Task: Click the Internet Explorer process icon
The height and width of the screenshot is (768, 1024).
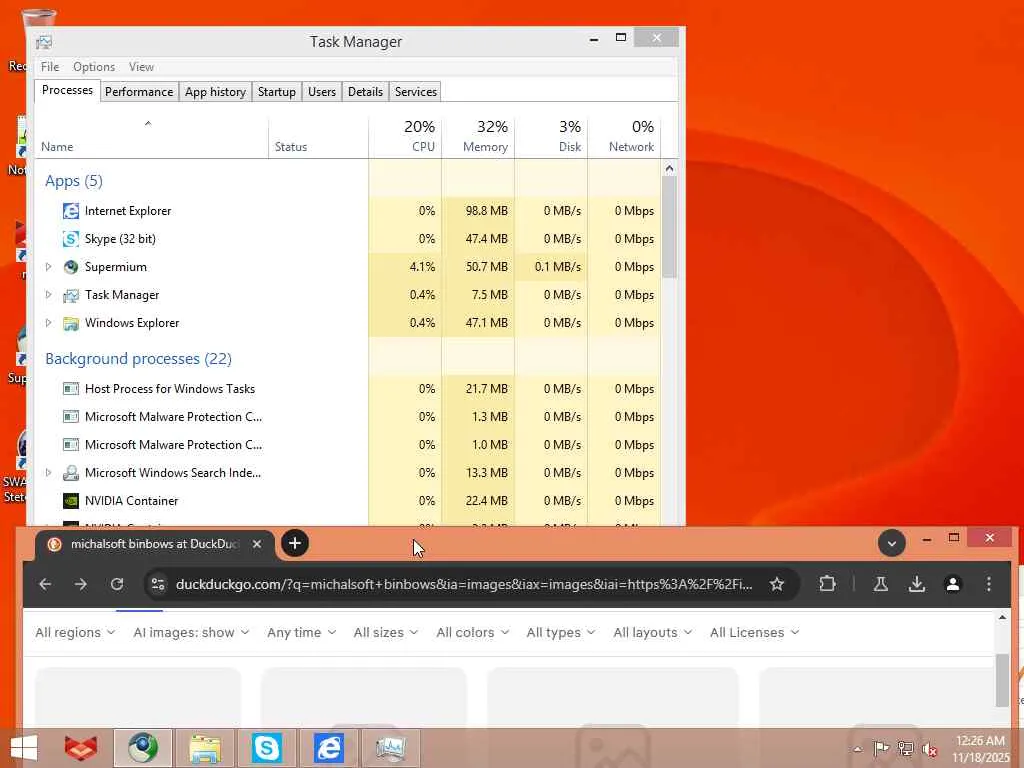Action: 71,211
